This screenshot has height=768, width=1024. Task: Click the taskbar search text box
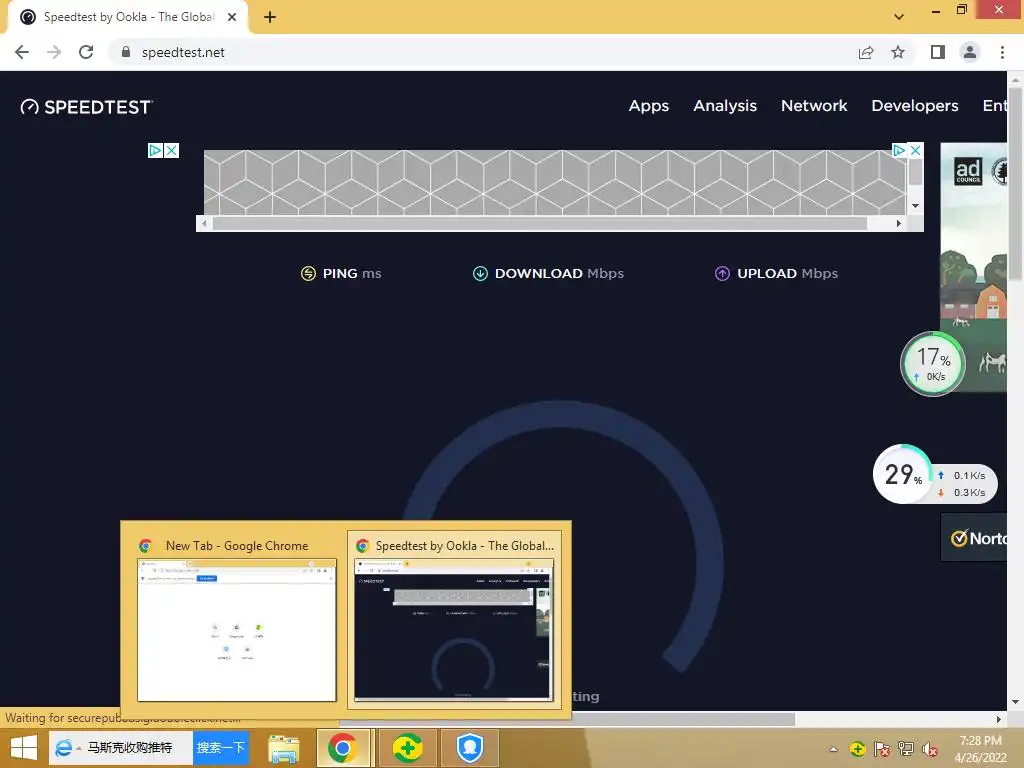click(131, 748)
